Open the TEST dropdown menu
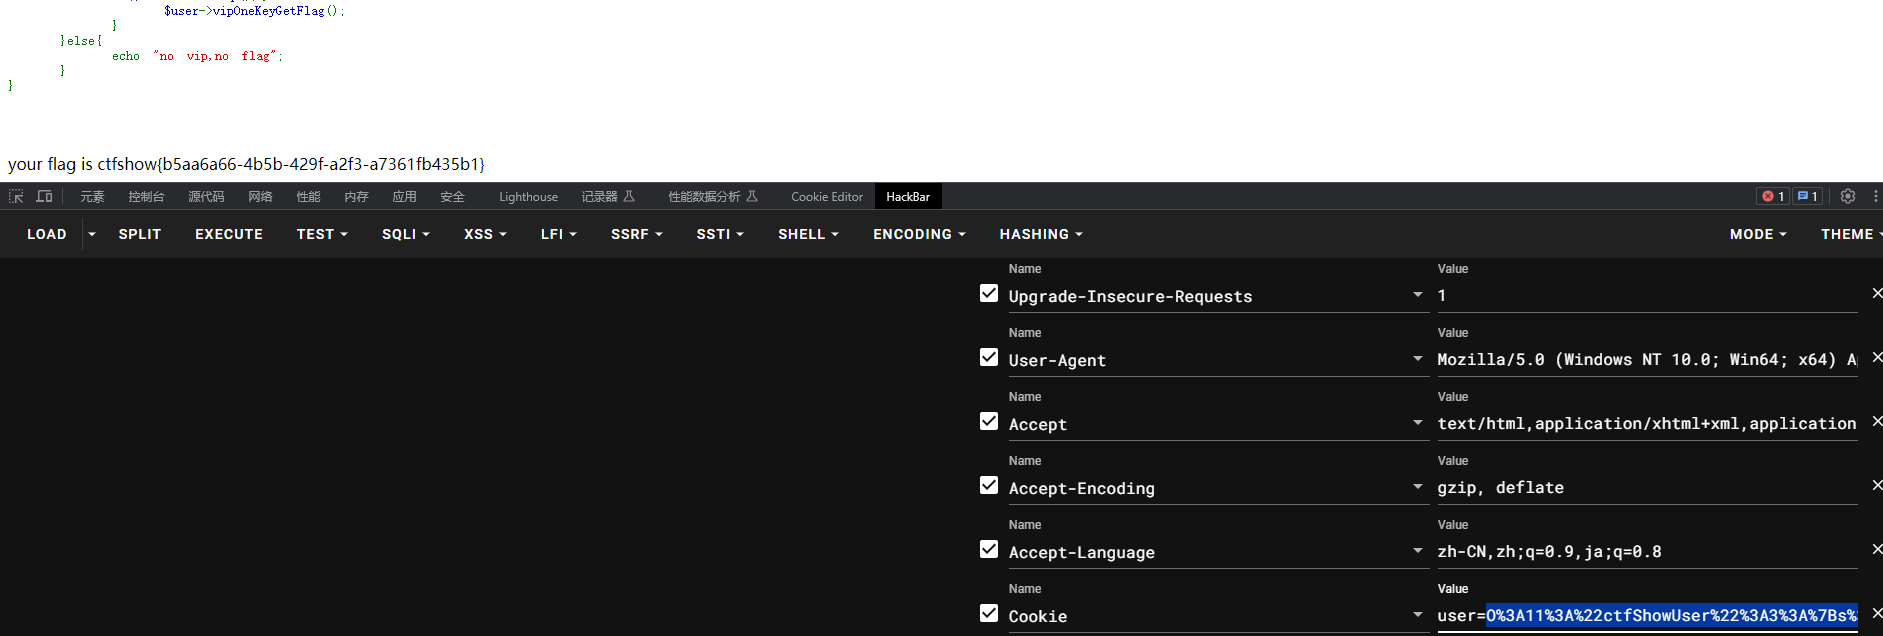This screenshot has width=1883, height=636. click(322, 234)
